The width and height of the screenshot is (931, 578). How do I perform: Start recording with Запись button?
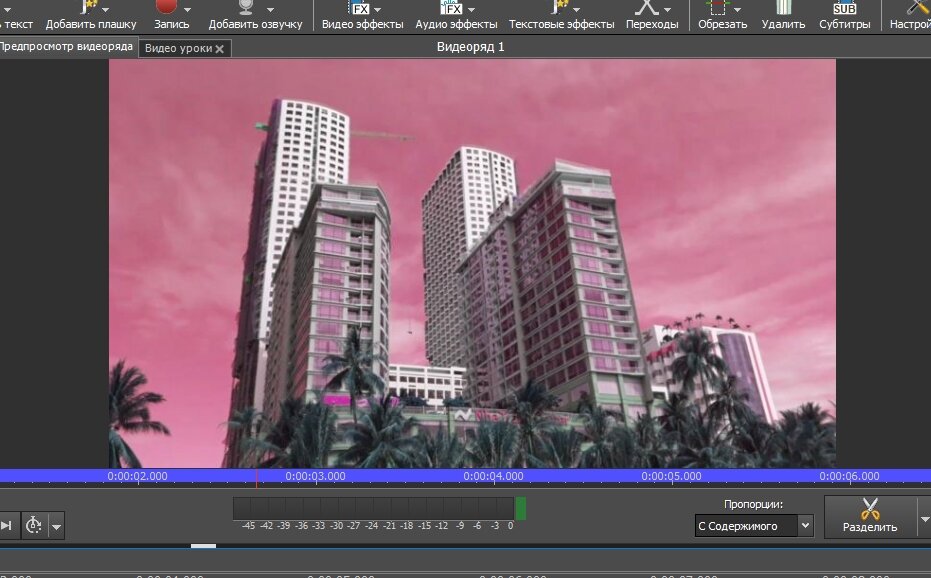pyautogui.click(x=170, y=17)
